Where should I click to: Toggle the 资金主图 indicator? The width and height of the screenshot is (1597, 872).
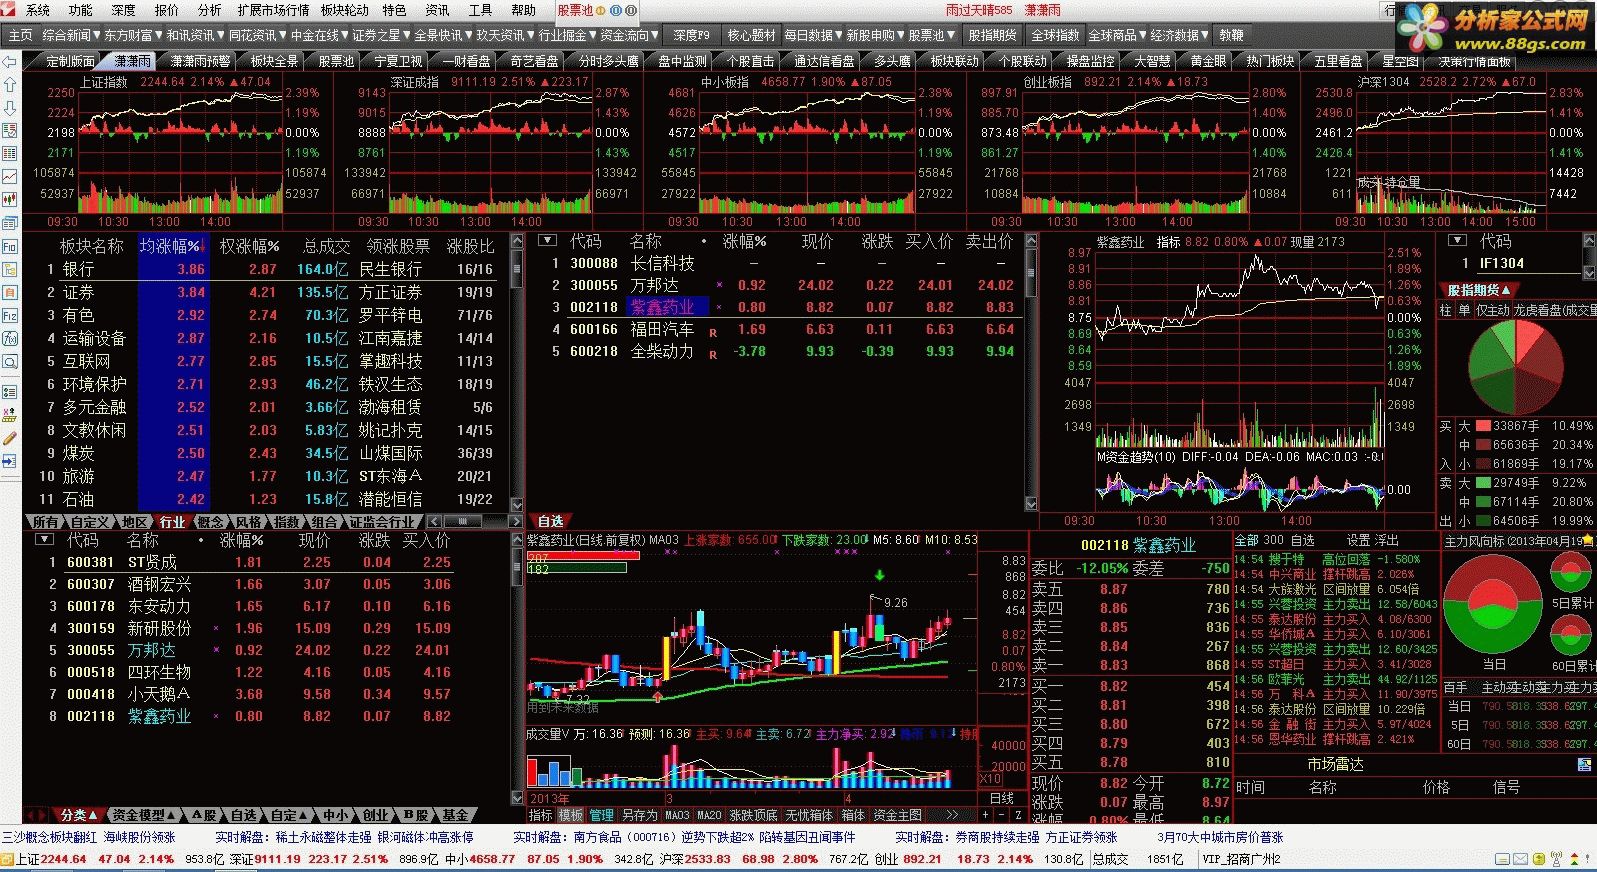tap(897, 815)
